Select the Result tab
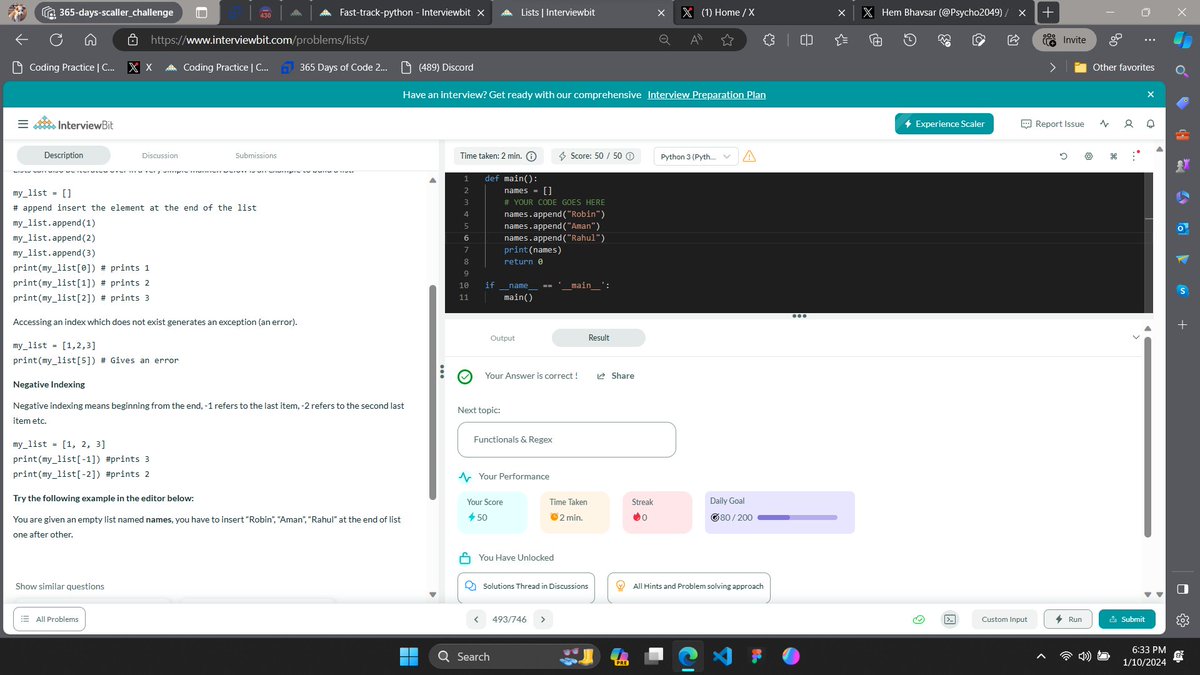 pos(599,338)
